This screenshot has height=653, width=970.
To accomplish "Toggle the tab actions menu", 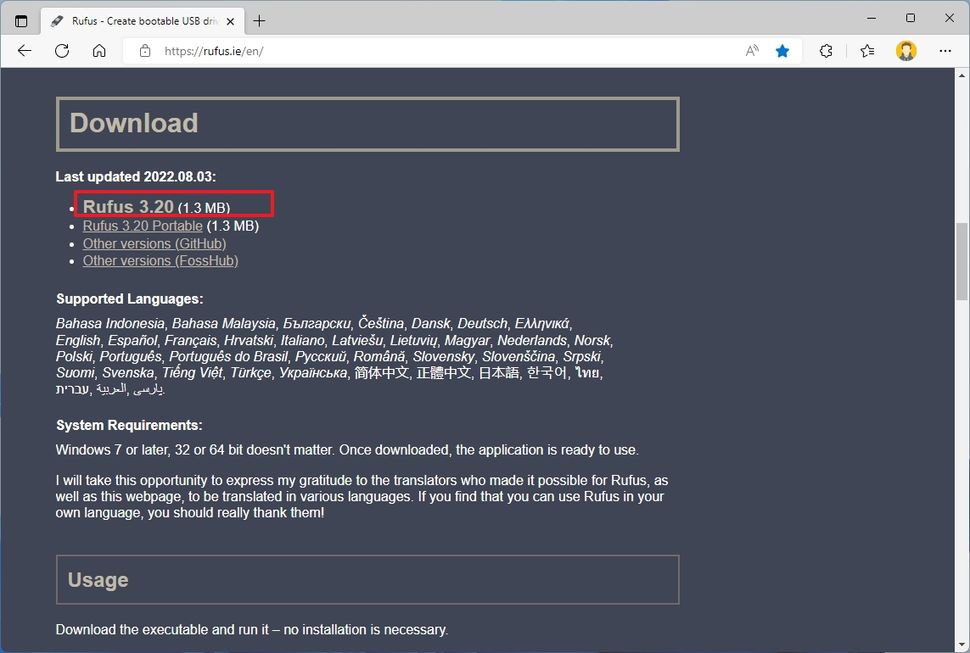I will (20, 19).
